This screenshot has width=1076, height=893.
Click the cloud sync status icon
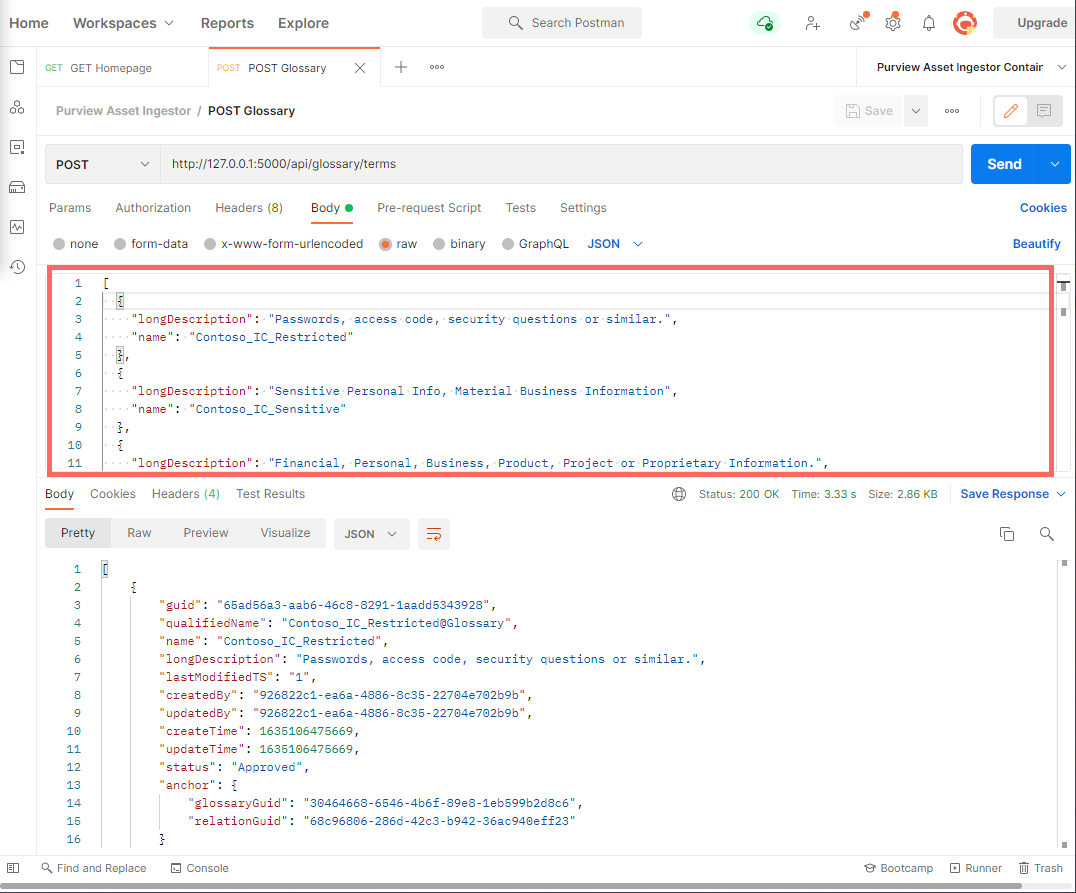(764, 23)
